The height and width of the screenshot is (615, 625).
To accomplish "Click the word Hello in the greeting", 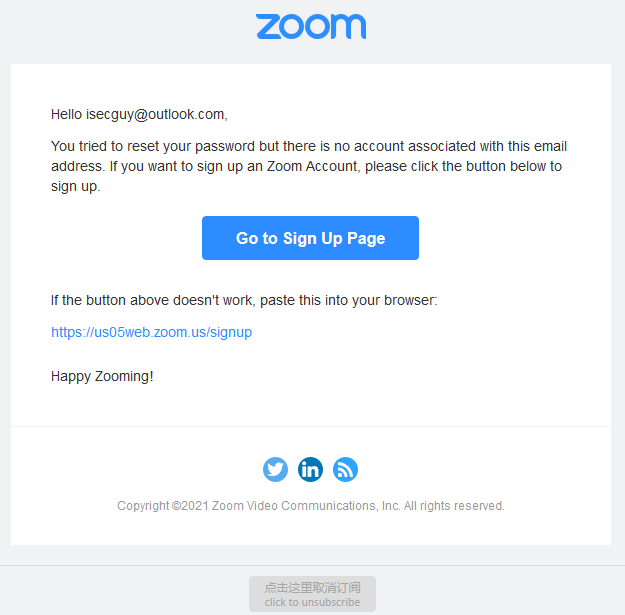I will (x=66, y=114).
